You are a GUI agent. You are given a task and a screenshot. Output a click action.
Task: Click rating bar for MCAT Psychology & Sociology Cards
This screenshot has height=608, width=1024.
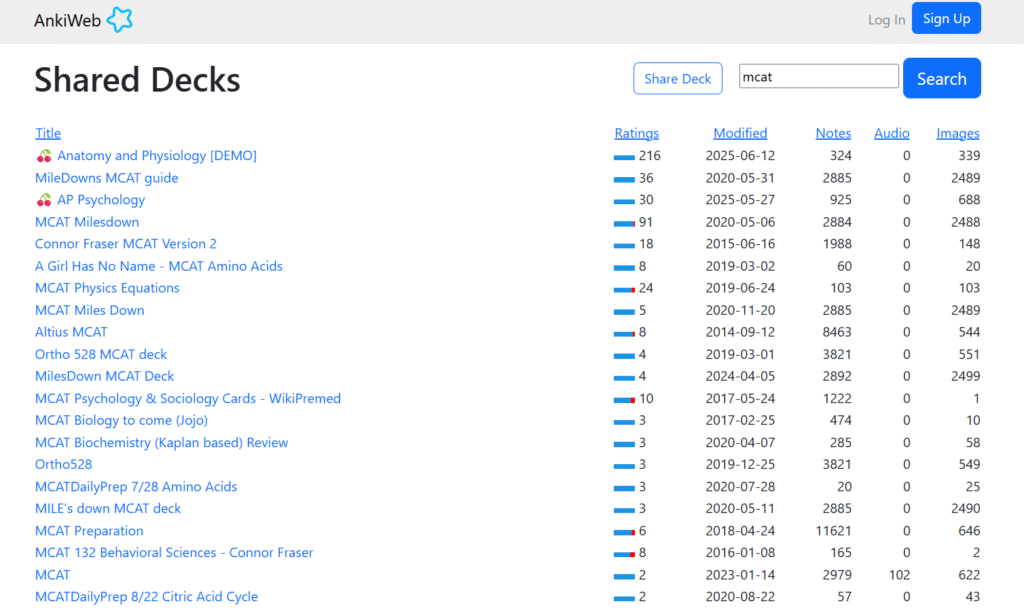point(624,400)
